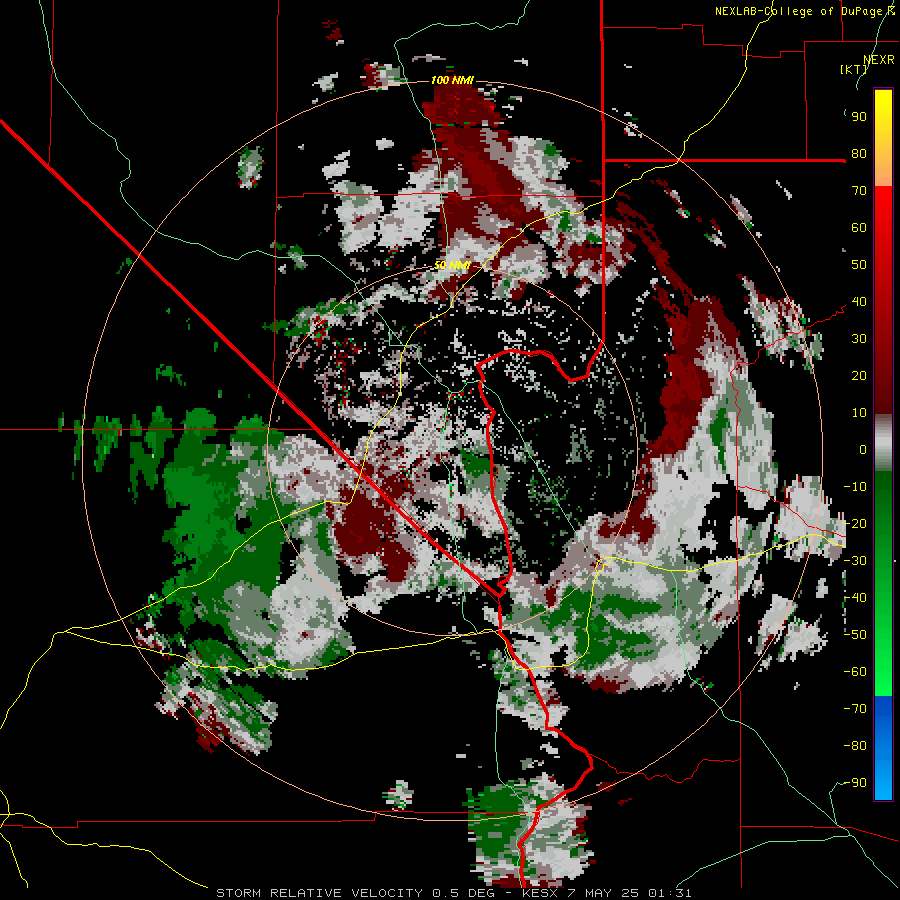Image resolution: width=900 pixels, height=900 pixels.
Task: Click the -60 value on velocity scale
Action: point(855,672)
